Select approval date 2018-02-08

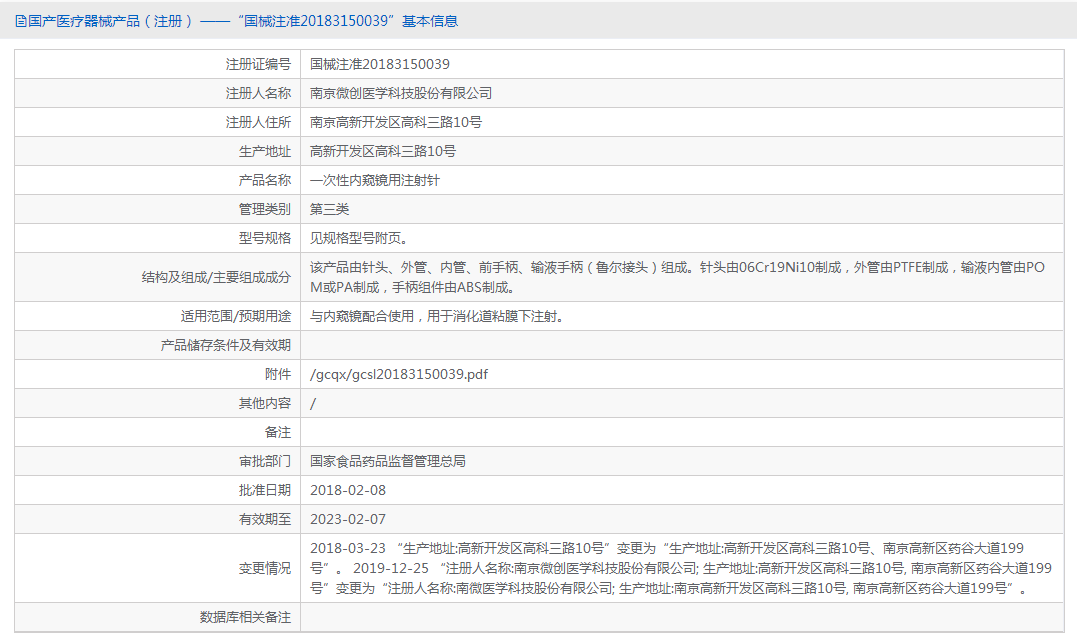point(348,490)
